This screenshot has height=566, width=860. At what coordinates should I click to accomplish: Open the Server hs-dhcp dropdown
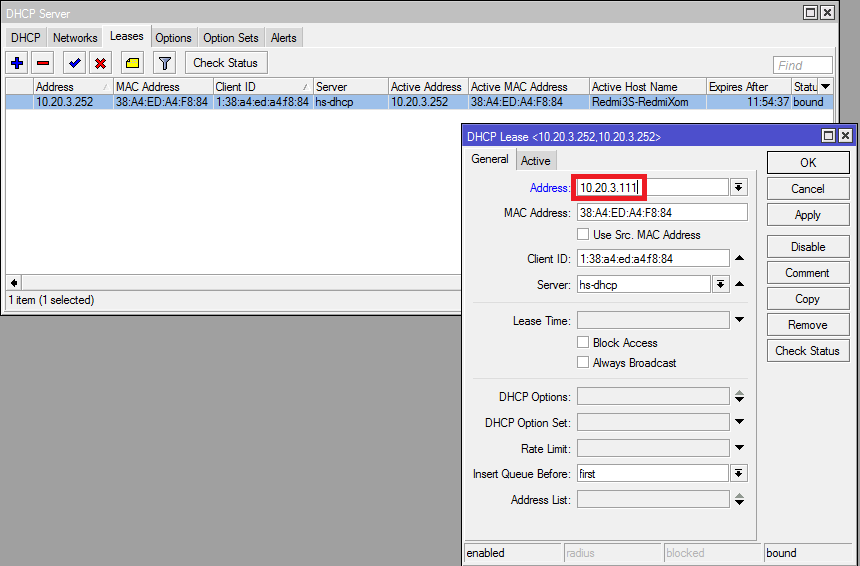pyautogui.click(x=720, y=285)
